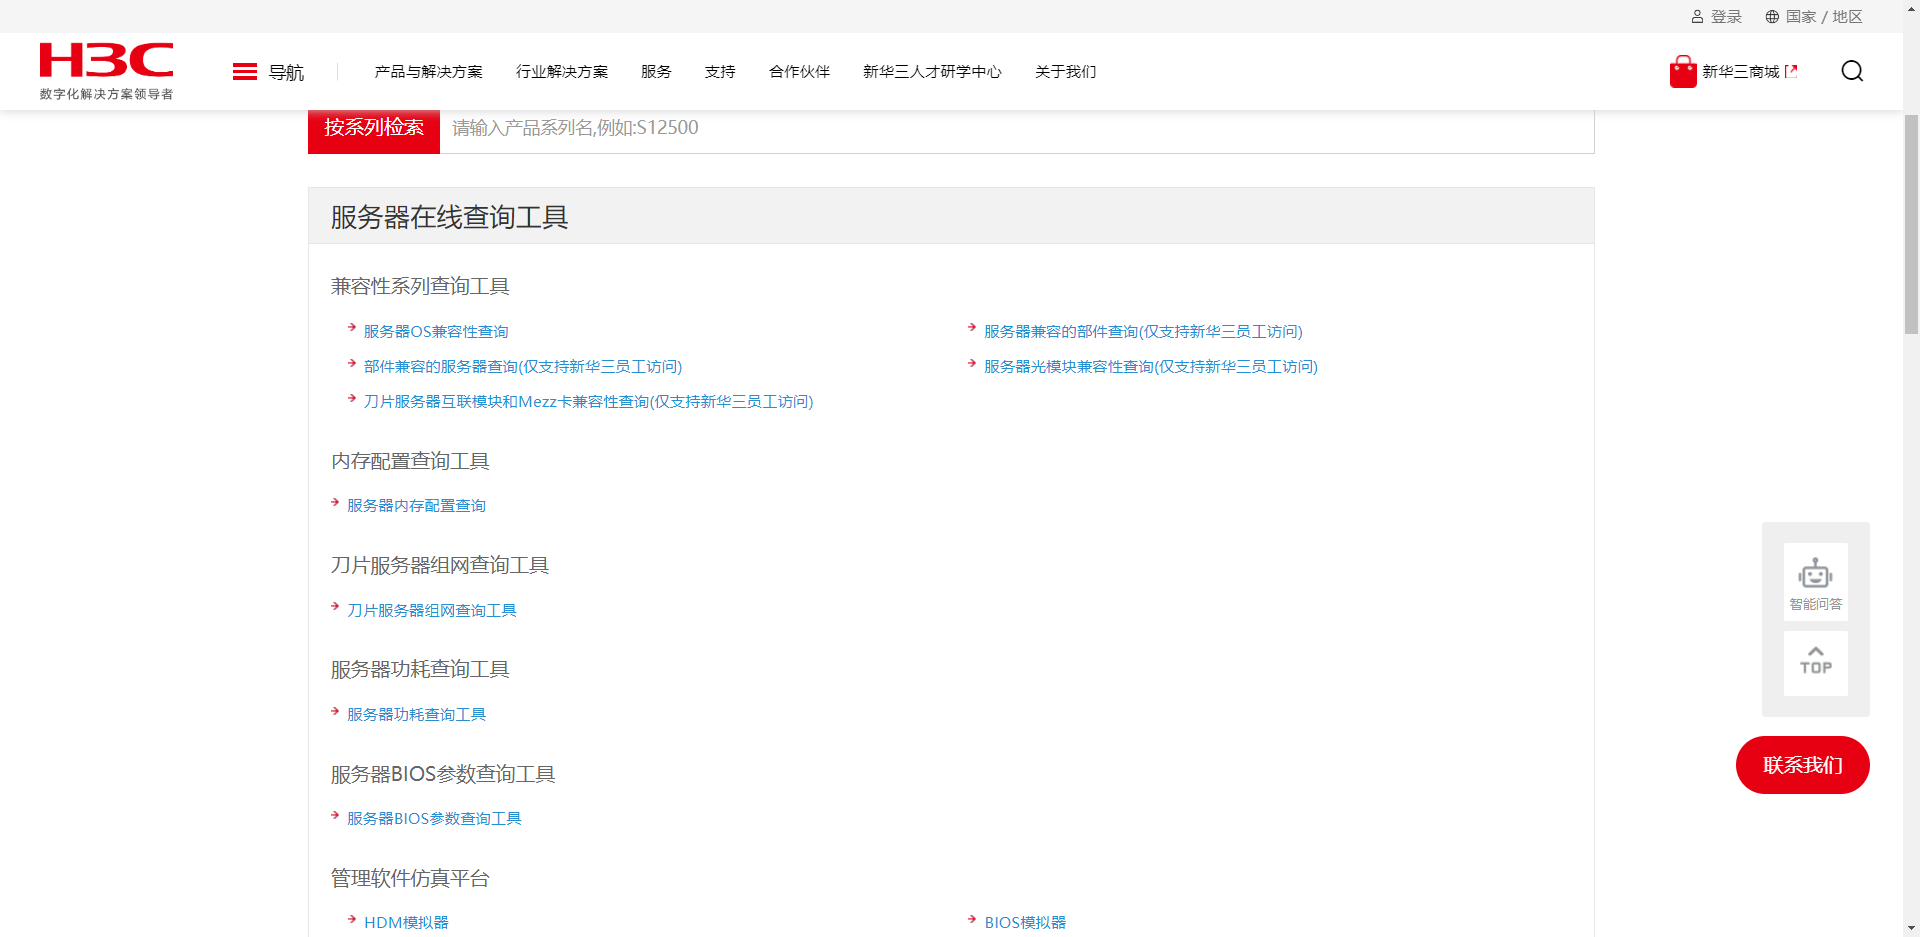Open HDM模拟器 link
The width and height of the screenshot is (1920, 937).
click(406, 923)
